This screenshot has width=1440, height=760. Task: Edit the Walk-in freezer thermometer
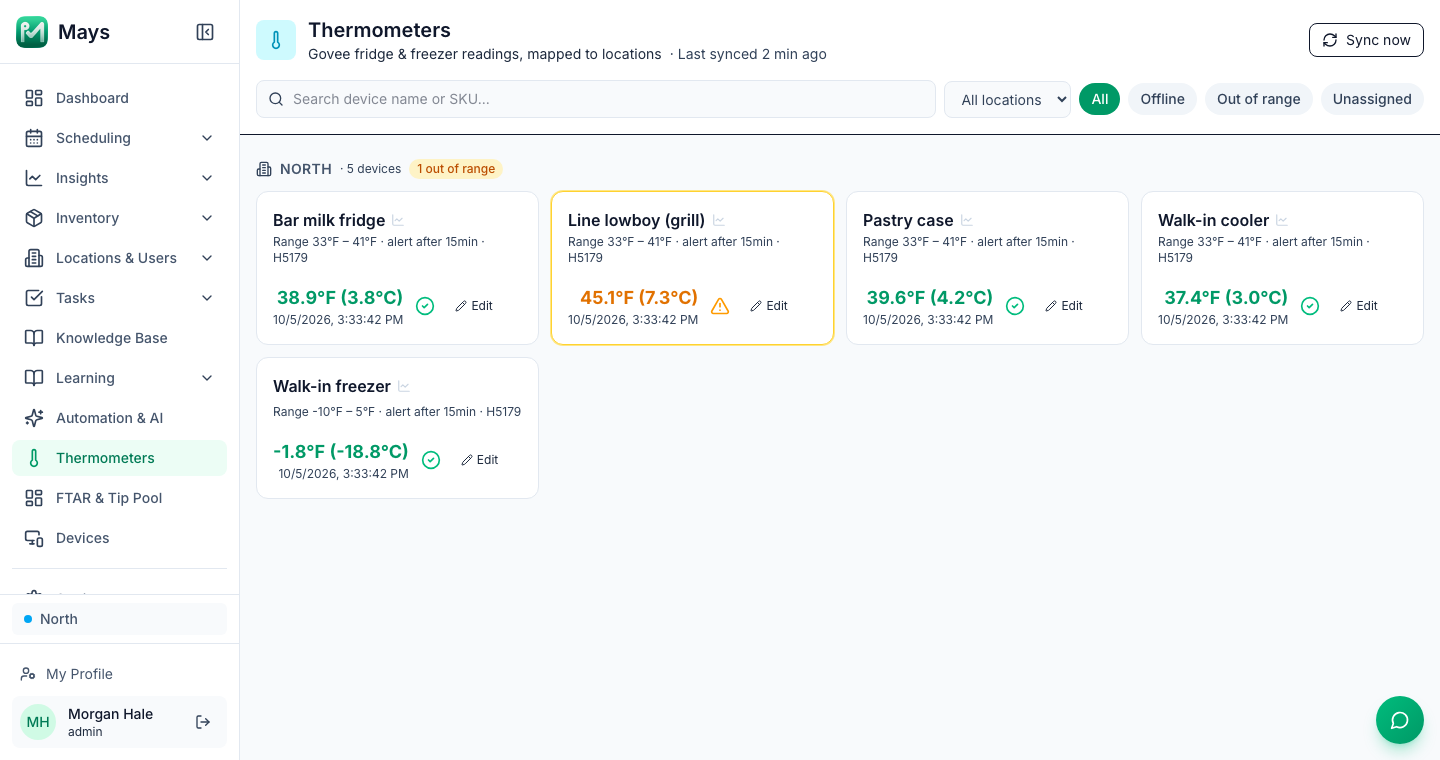pos(480,460)
